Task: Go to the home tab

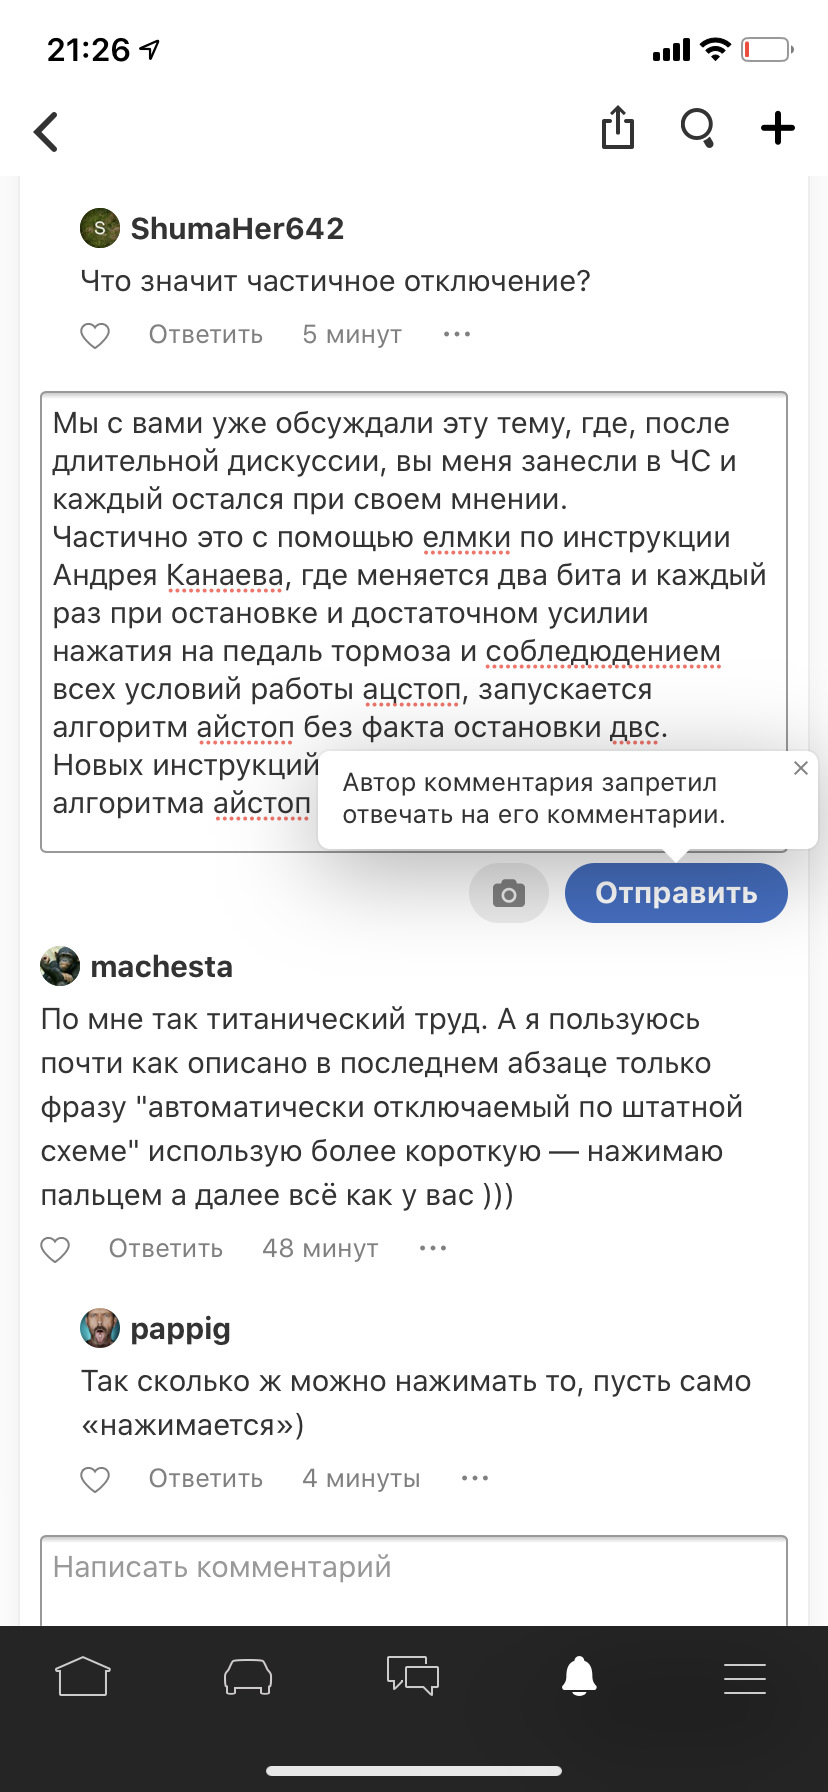Action: tap(83, 1677)
